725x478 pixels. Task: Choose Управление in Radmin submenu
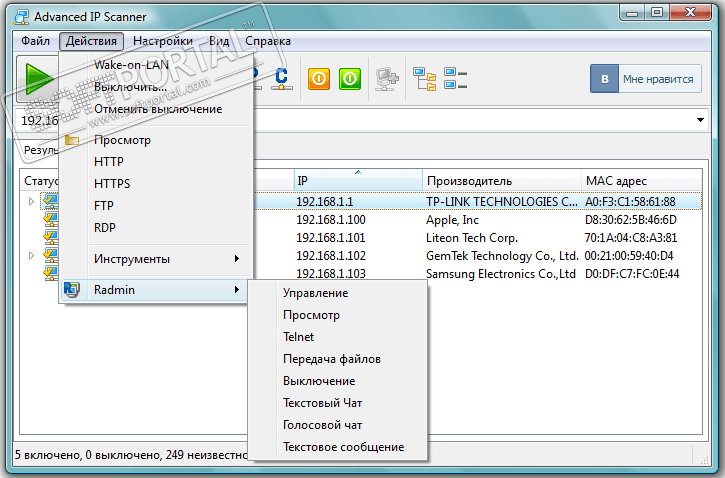click(x=338, y=293)
